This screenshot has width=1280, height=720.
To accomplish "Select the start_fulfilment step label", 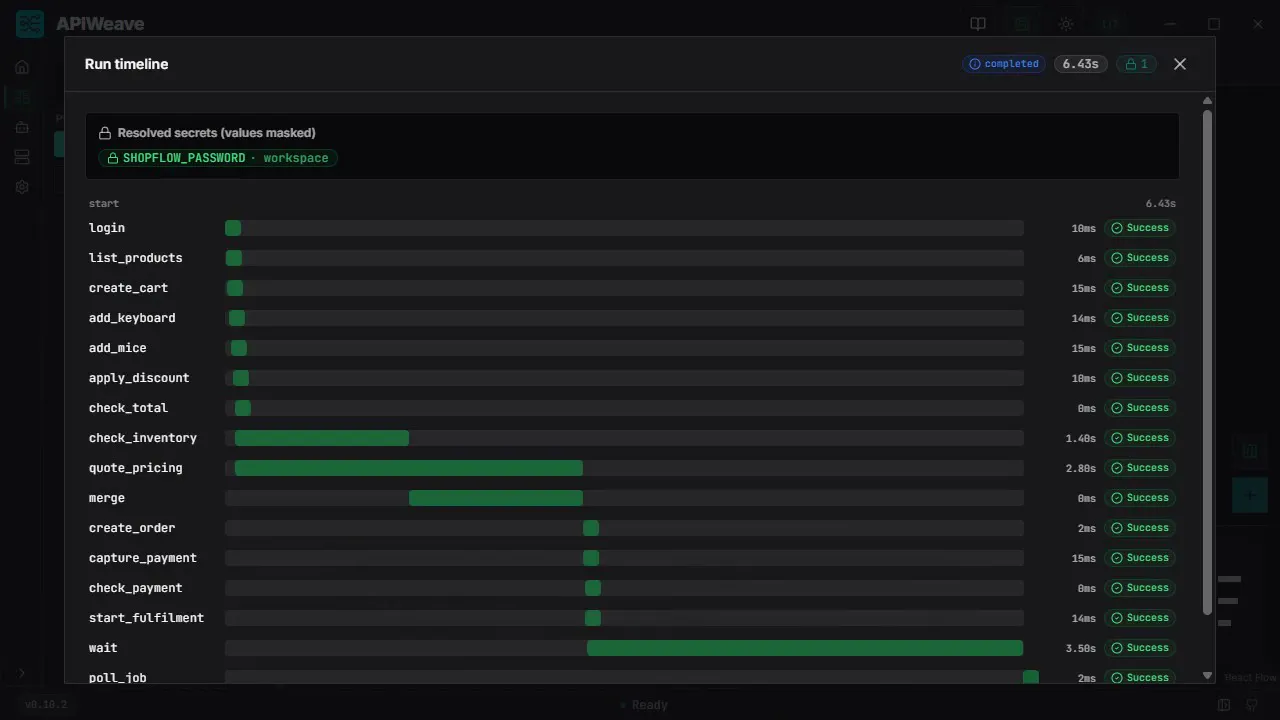I will coord(146,618).
